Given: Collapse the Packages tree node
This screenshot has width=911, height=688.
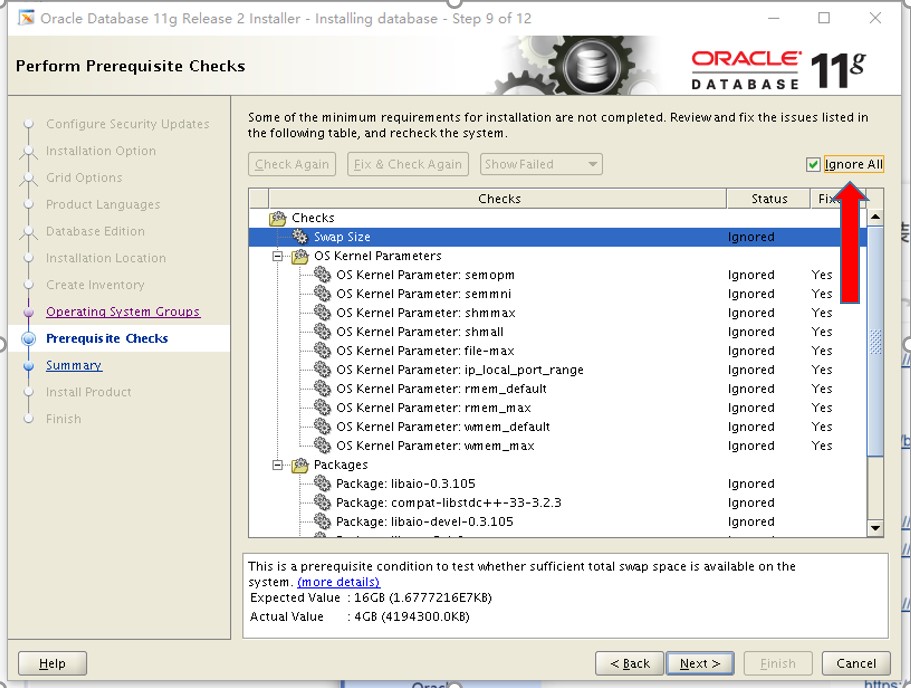Looking at the screenshot, I should coord(278,465).
